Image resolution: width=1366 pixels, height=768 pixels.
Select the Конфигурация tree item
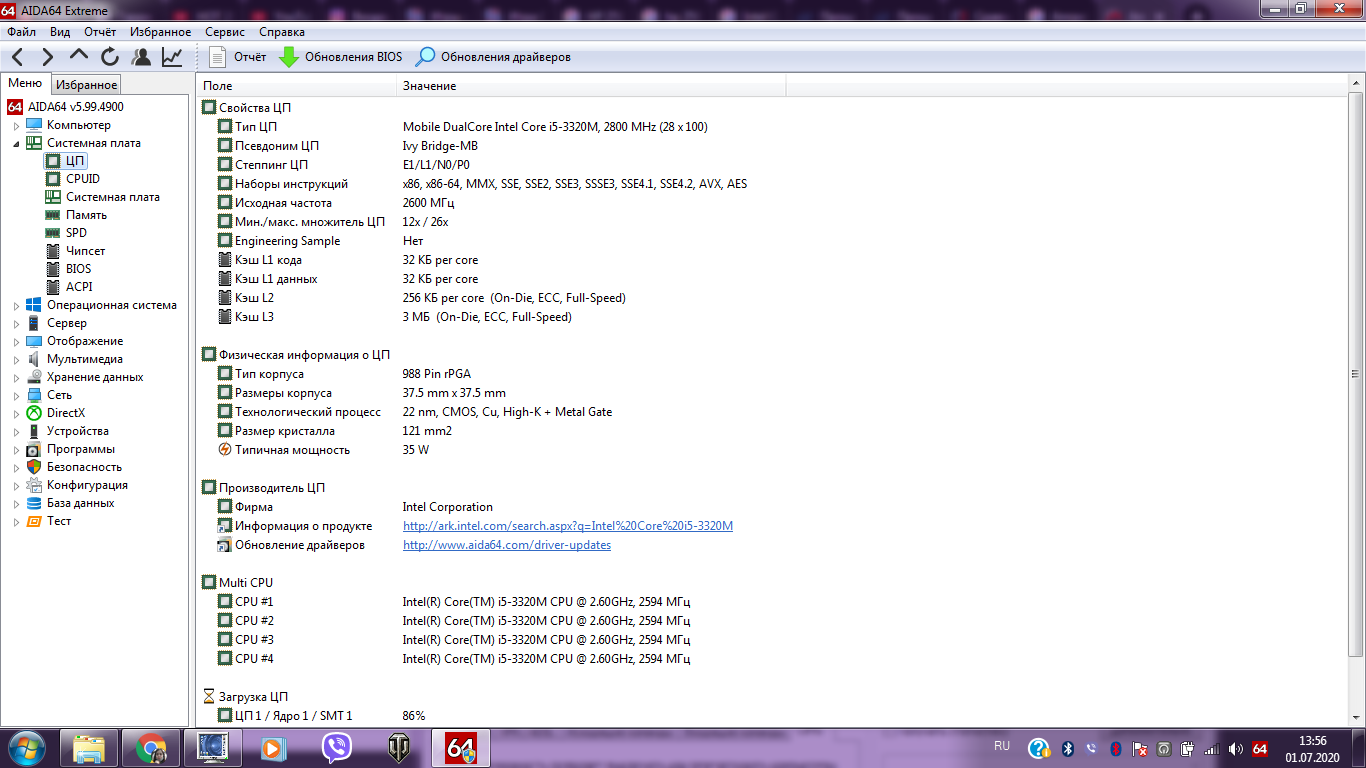88,485
